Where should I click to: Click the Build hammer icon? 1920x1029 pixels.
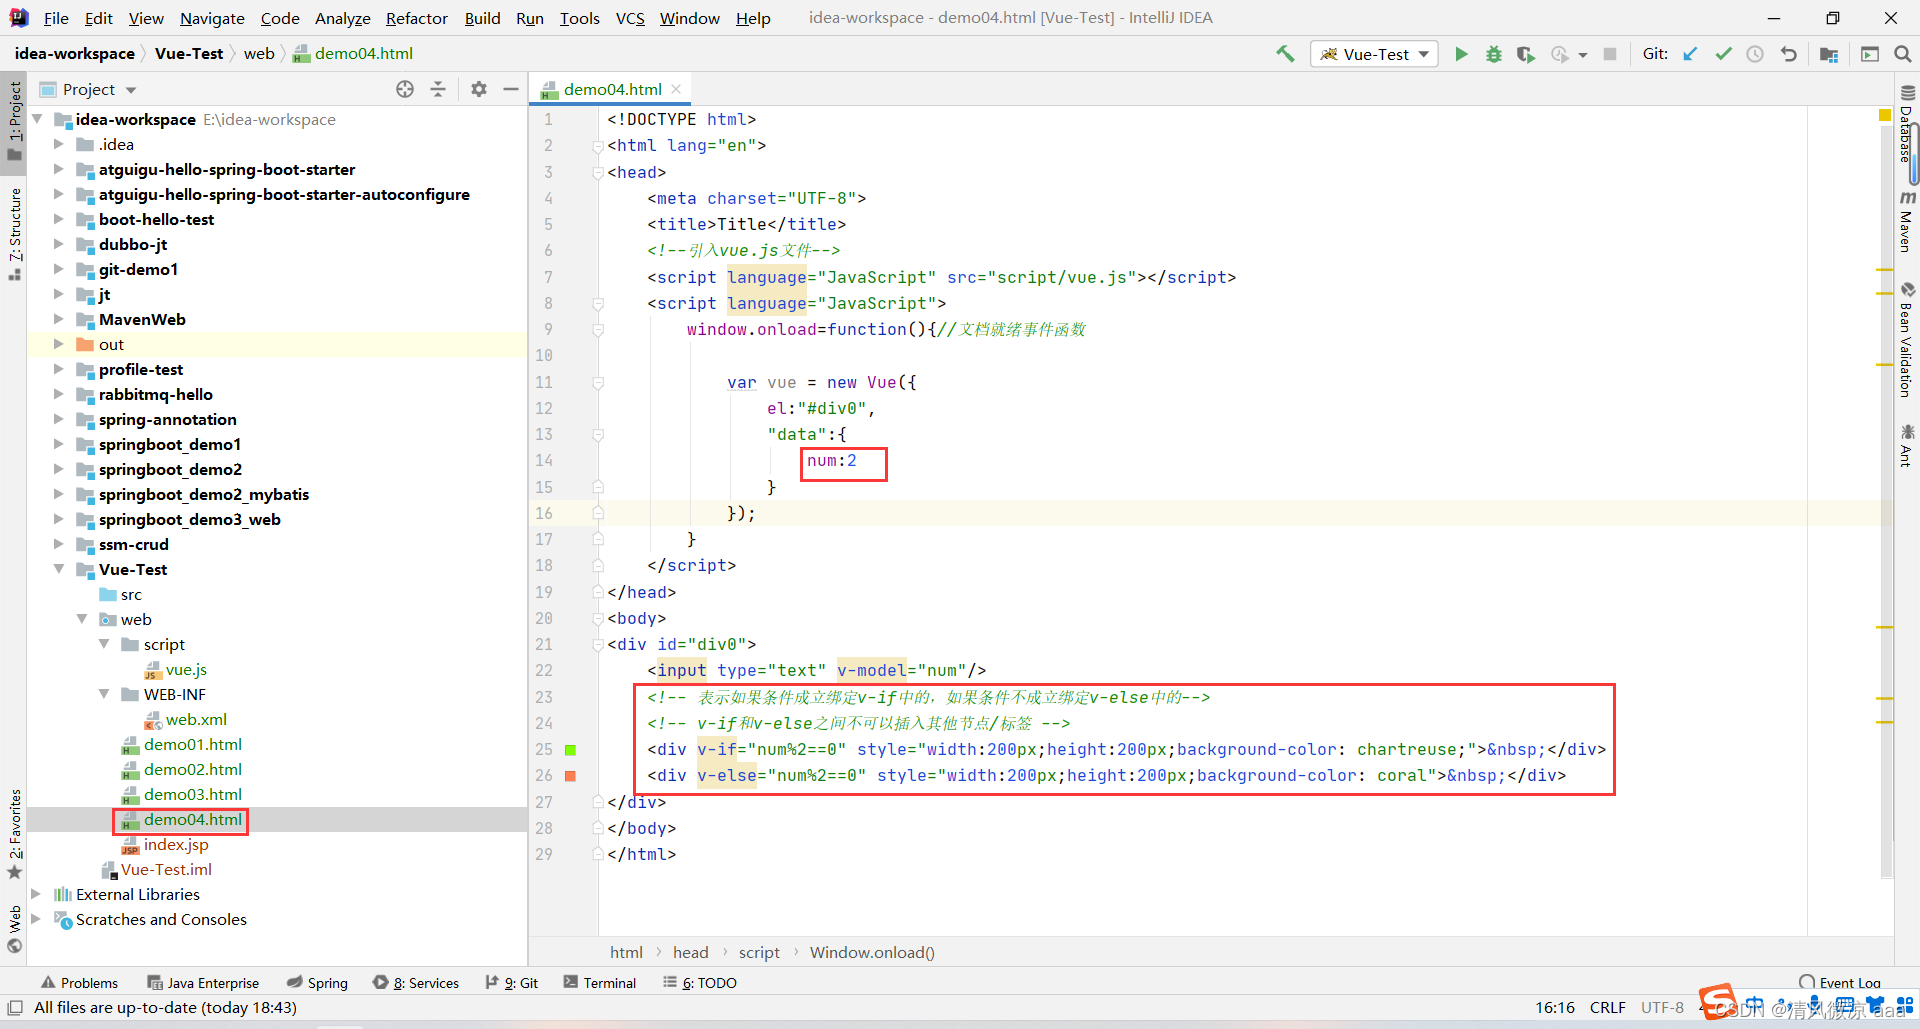pos(1285,54)
